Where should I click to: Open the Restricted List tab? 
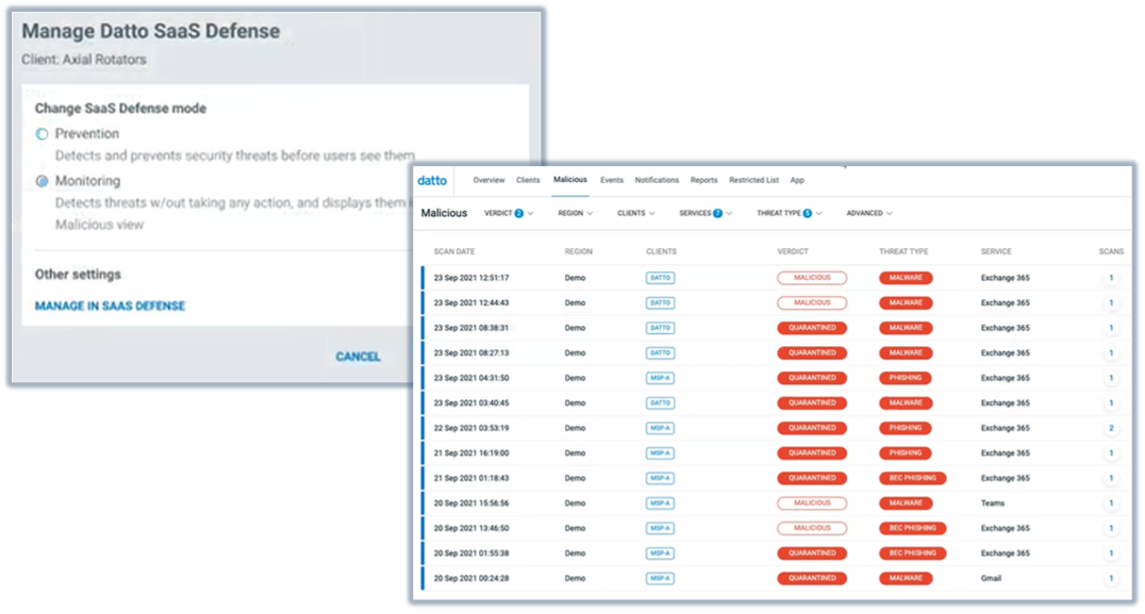754,180
